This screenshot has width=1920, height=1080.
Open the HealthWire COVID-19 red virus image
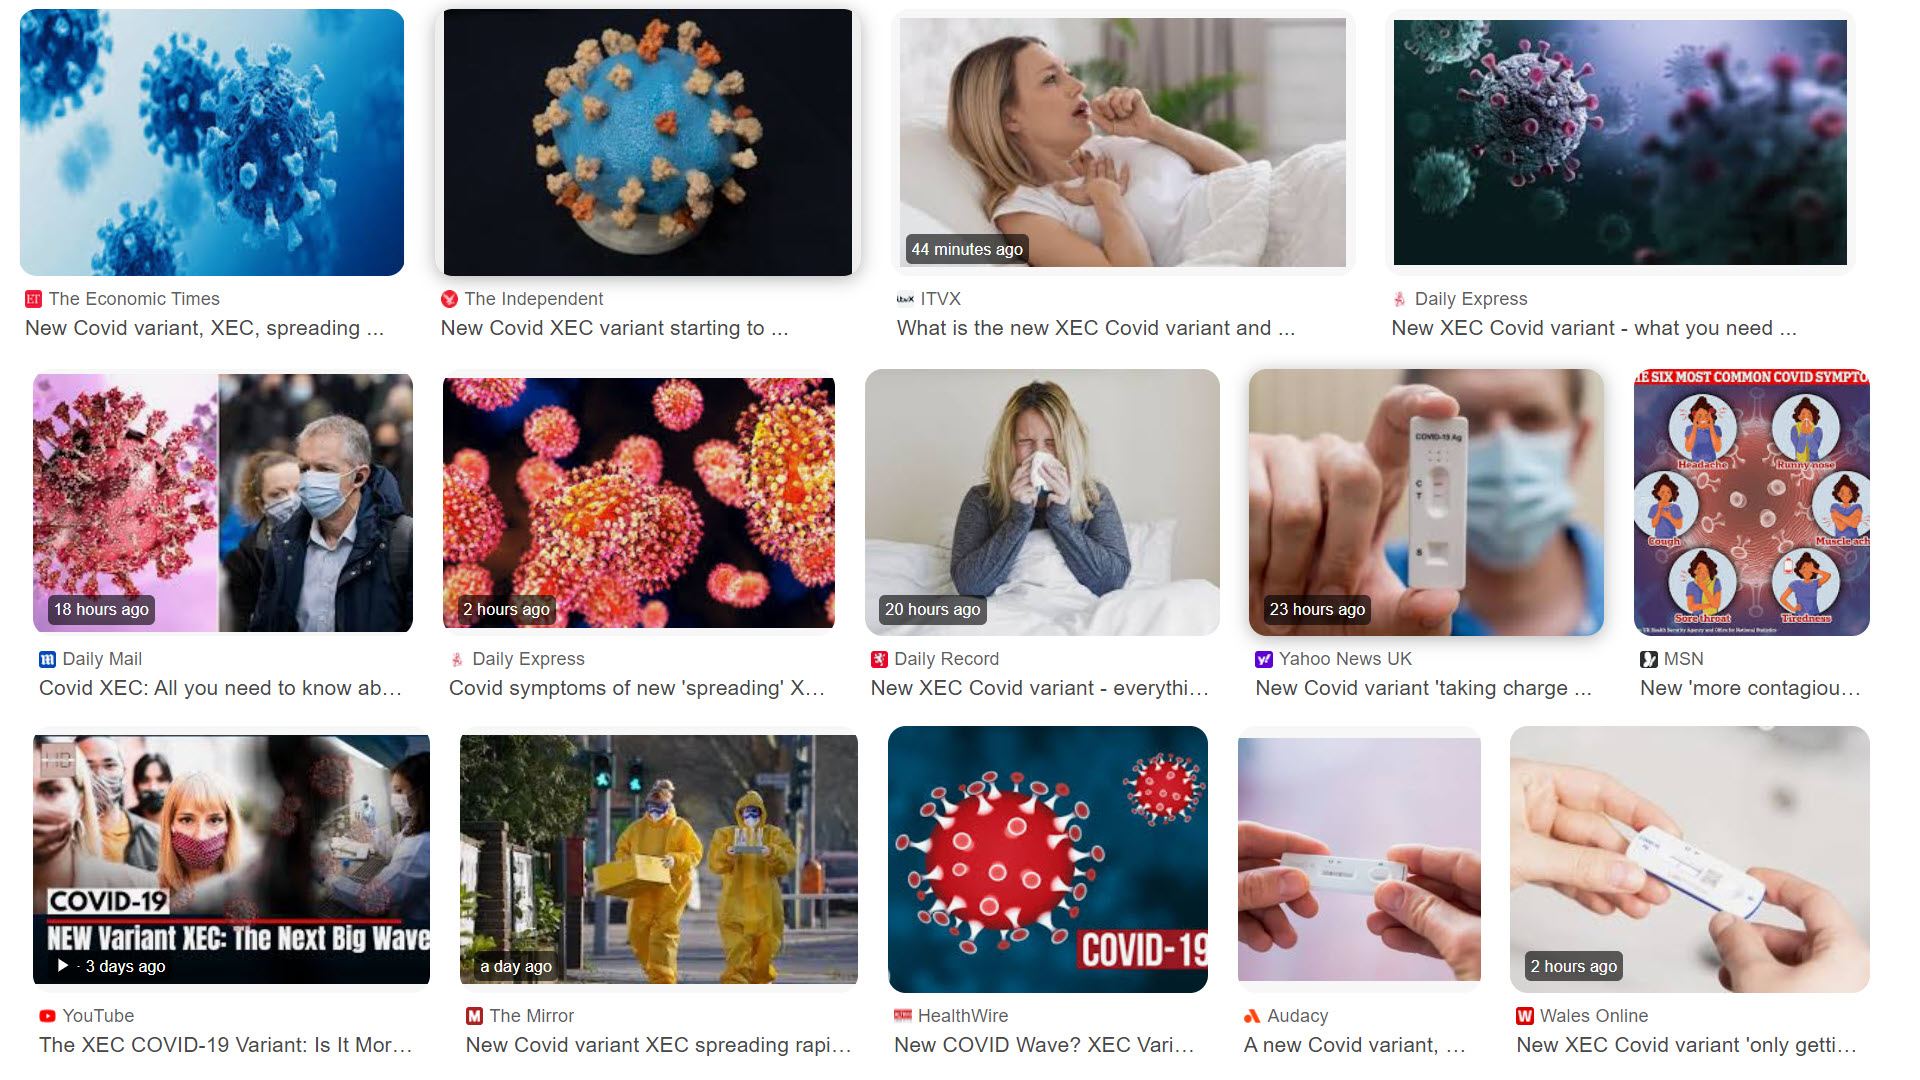pos(1048,859)
